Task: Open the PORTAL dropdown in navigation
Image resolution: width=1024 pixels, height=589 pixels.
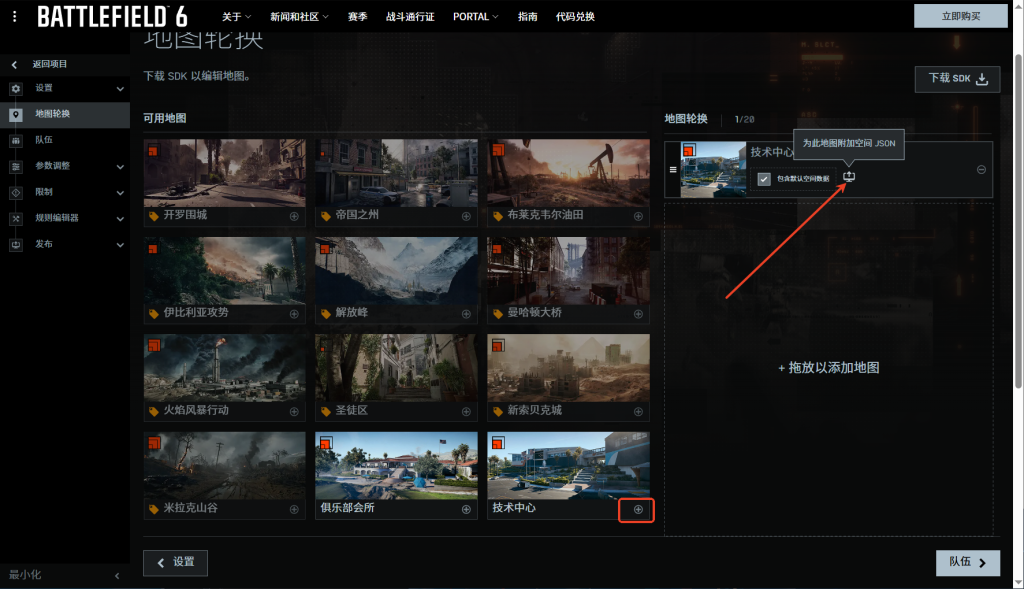Action: tap(476, 17)
